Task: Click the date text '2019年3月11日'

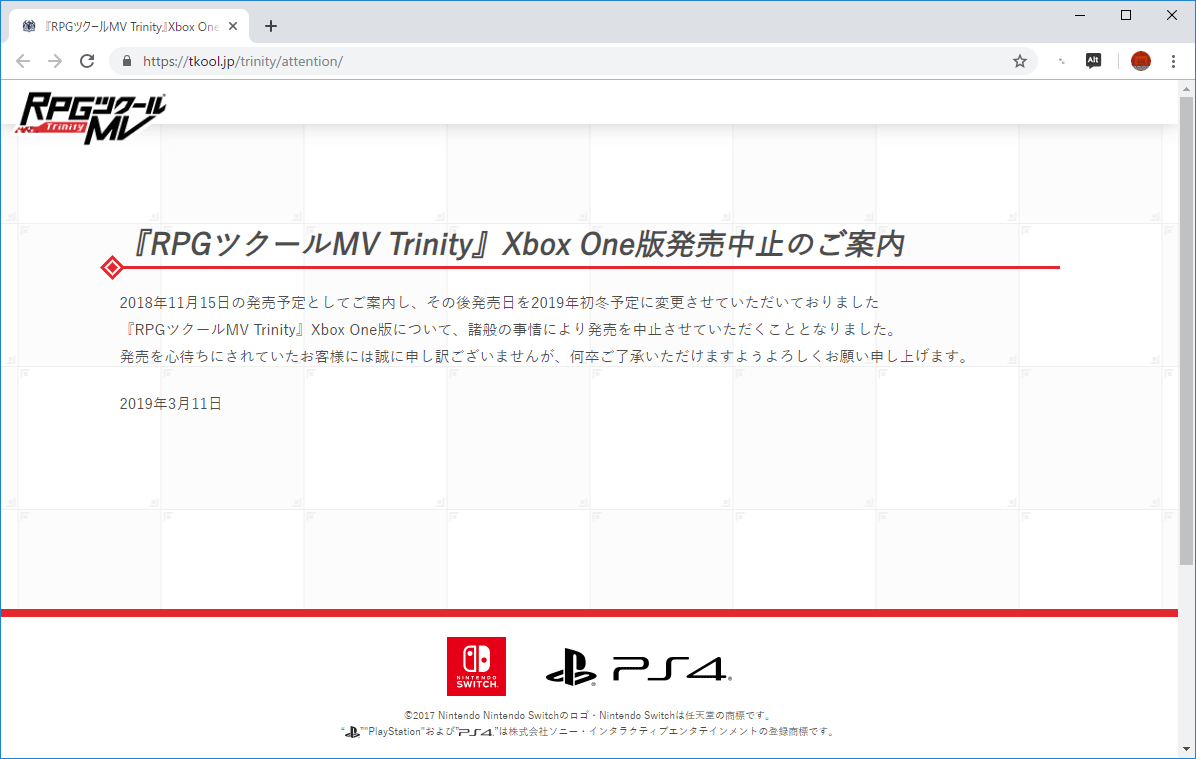Action: click(x=171, y=404)
